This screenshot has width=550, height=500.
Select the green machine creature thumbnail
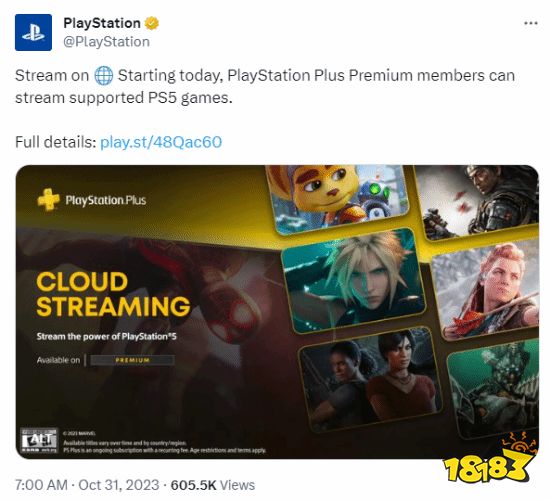point(494,388)
